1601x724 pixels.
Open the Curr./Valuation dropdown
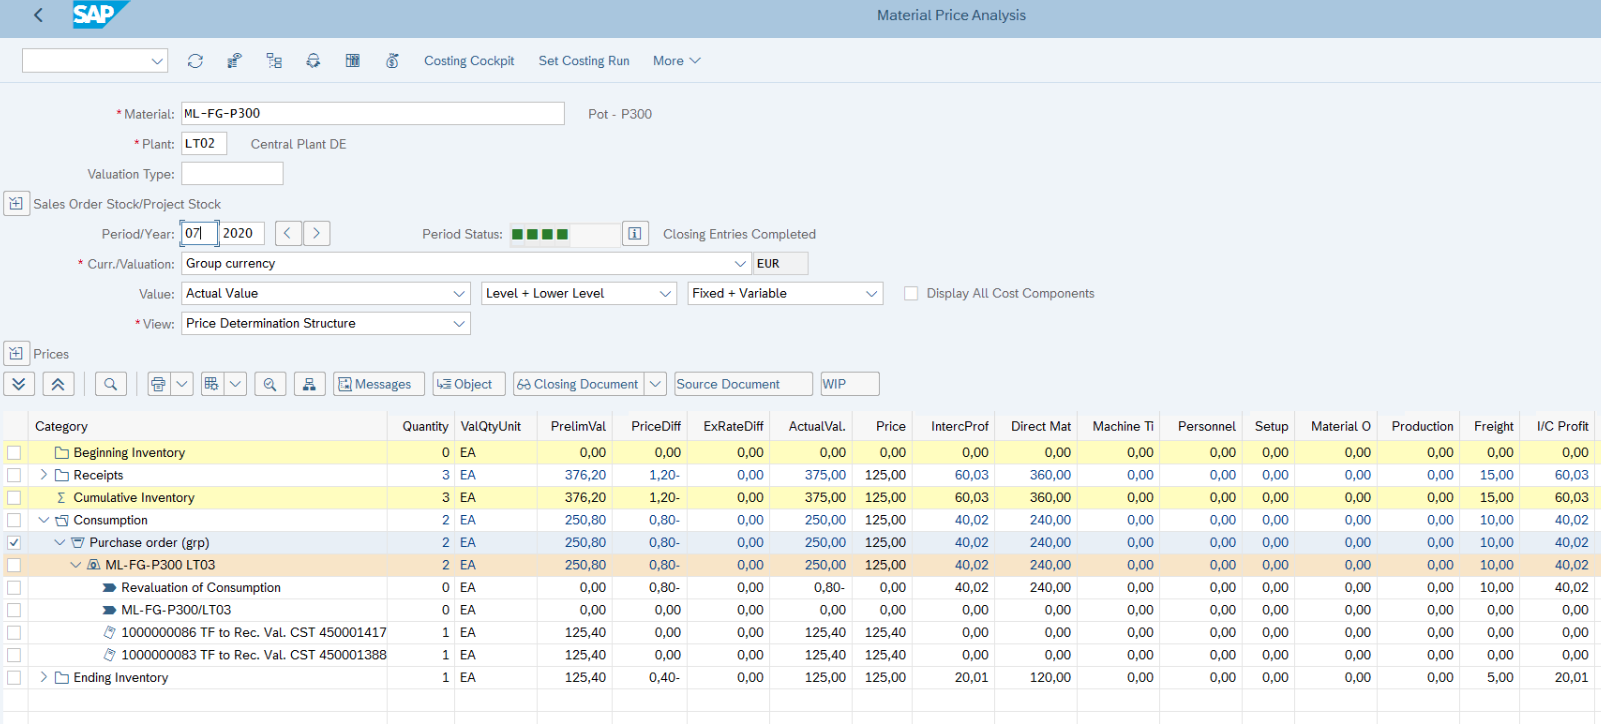click(741, 264)
